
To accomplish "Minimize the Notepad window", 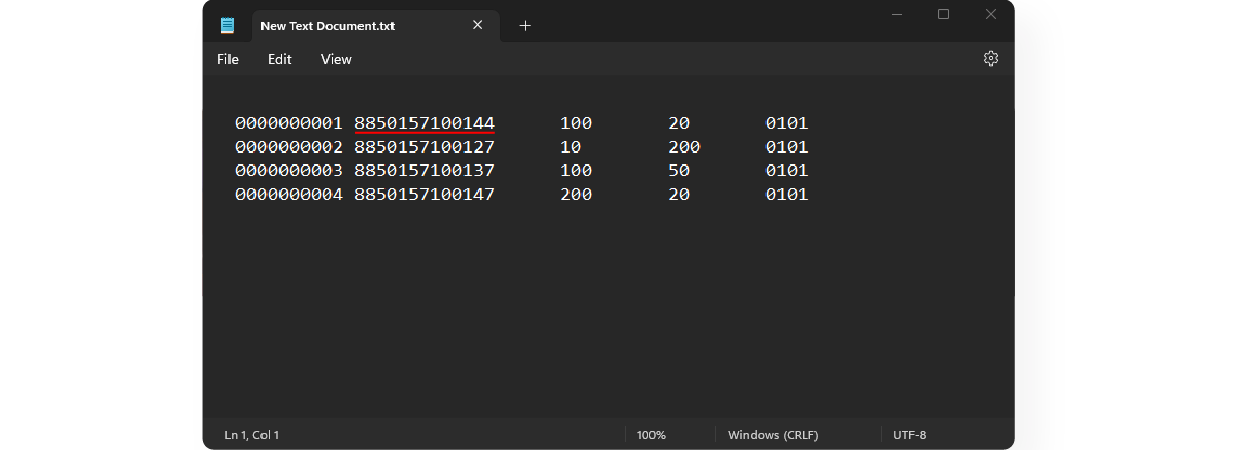I will click(x=896, y=14).
